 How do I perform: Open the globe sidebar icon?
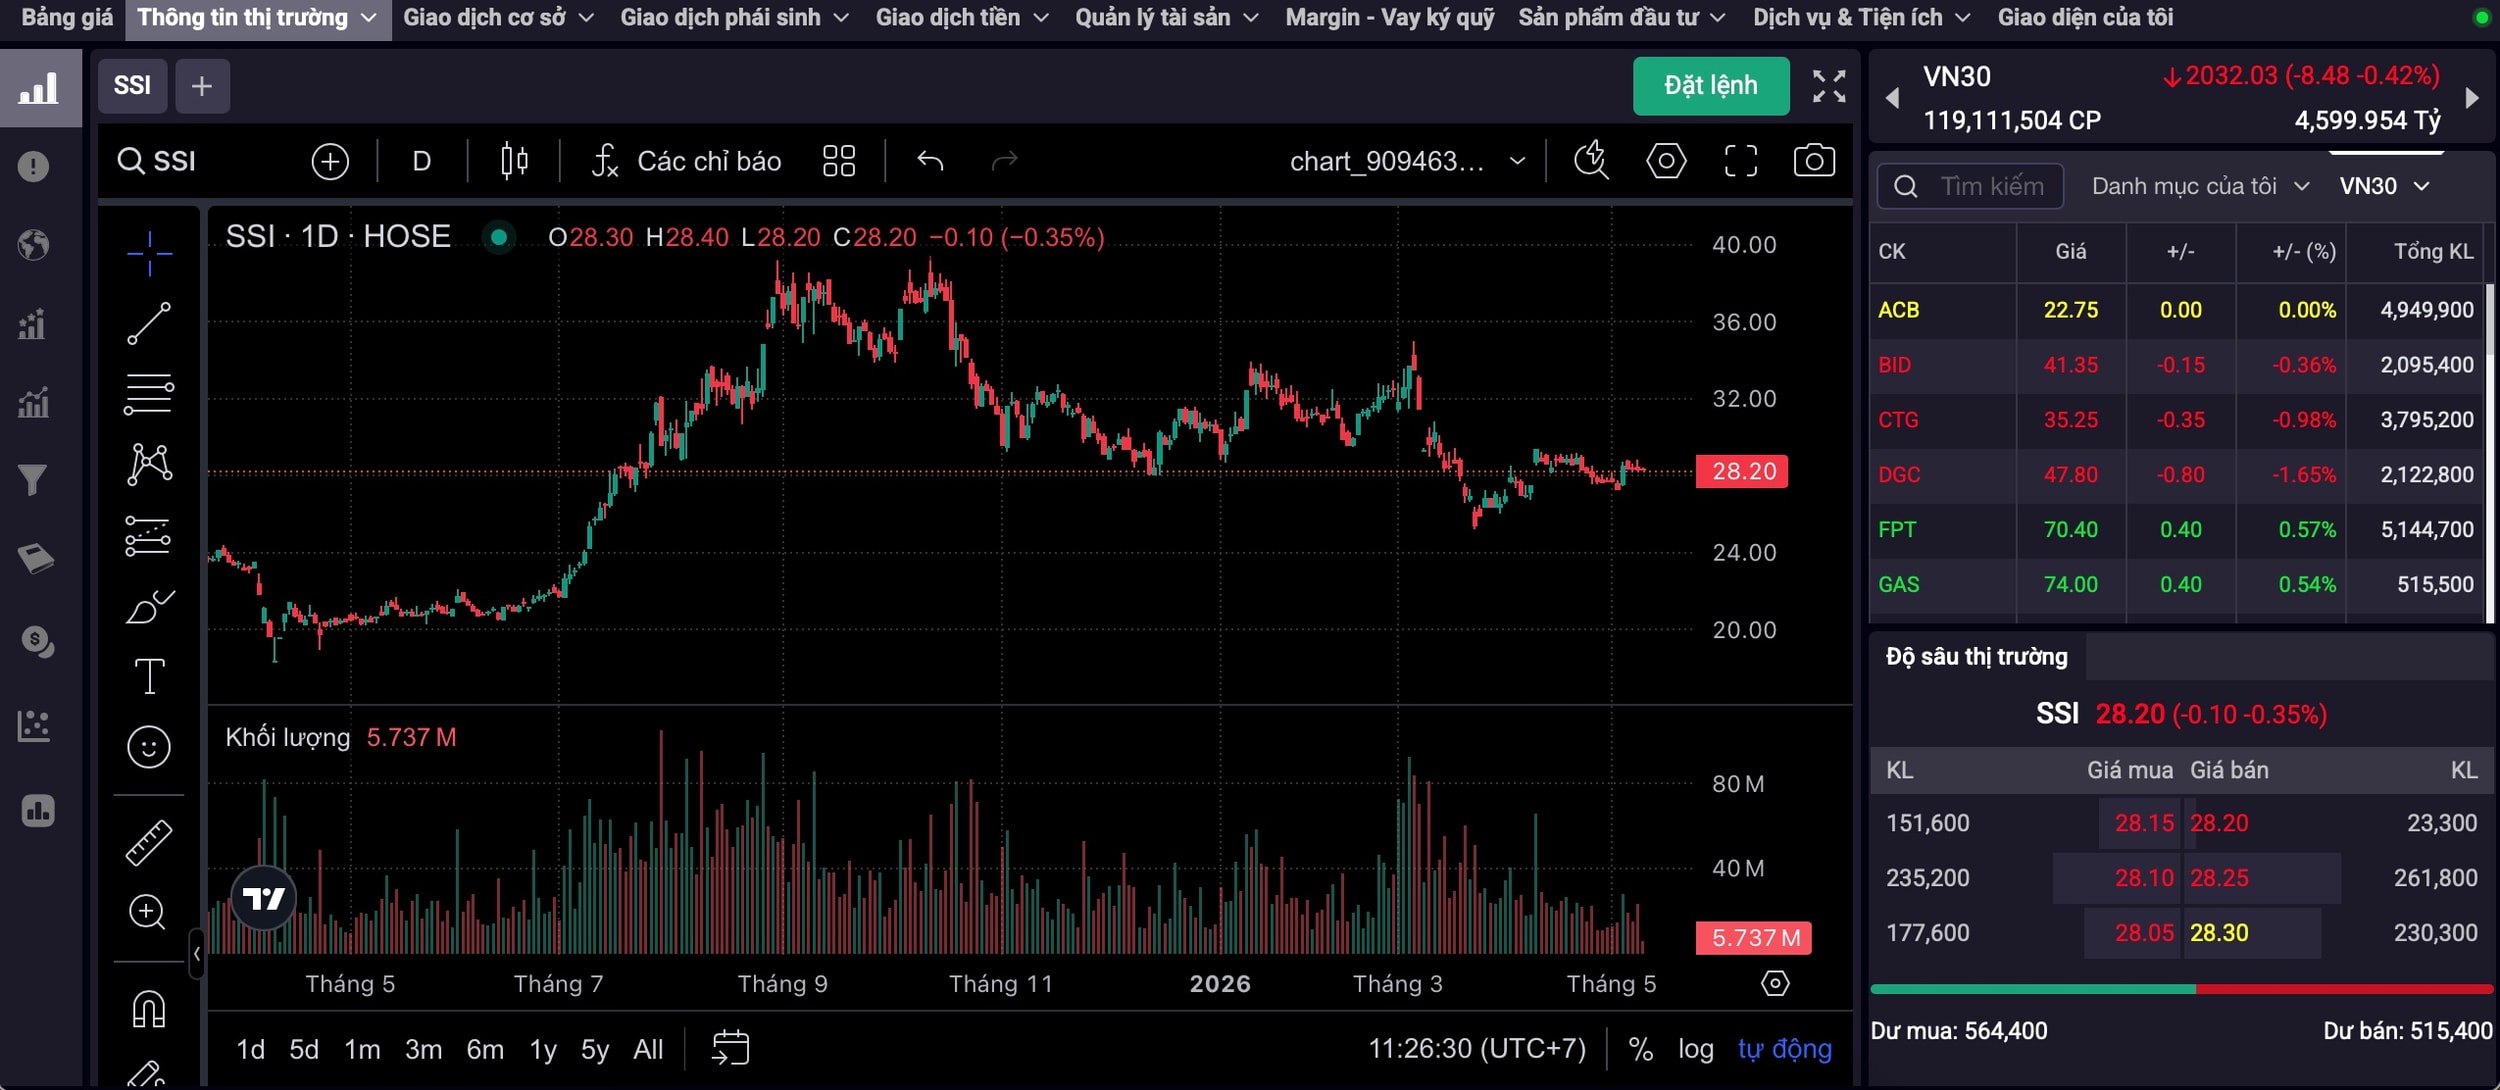34,245
